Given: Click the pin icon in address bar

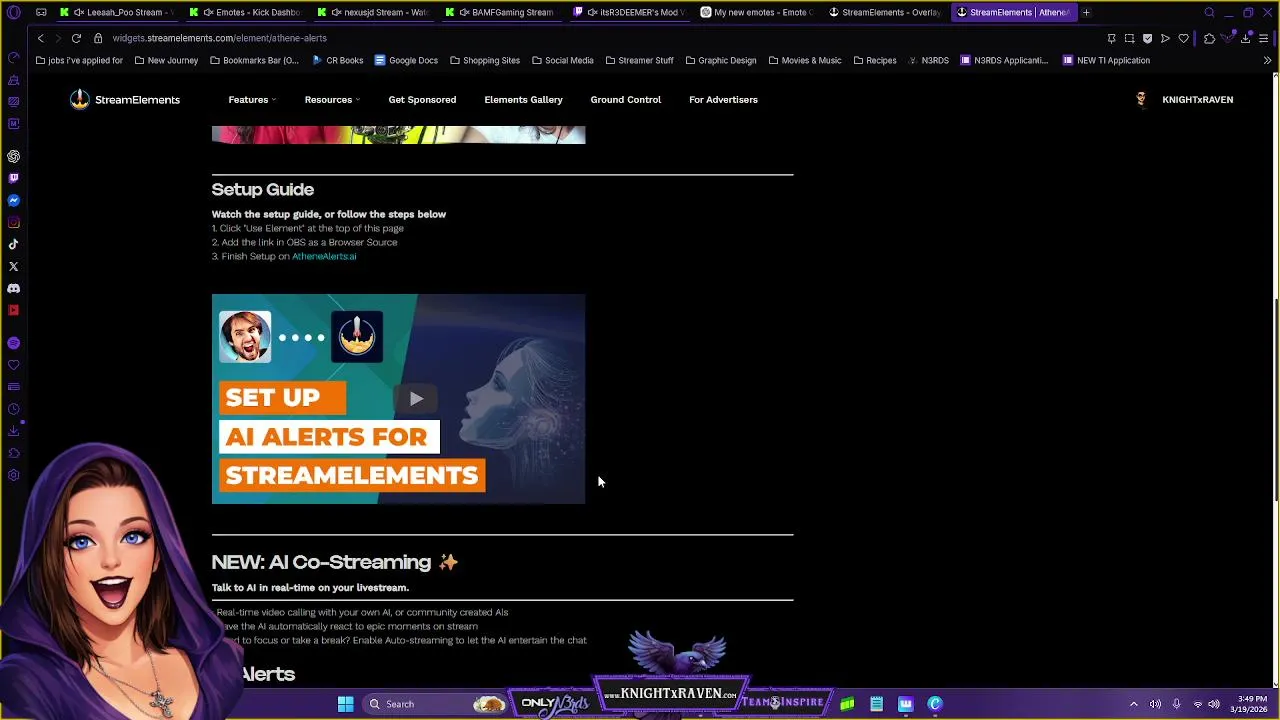Looking at the screenshot, I should click(1111, 38).
